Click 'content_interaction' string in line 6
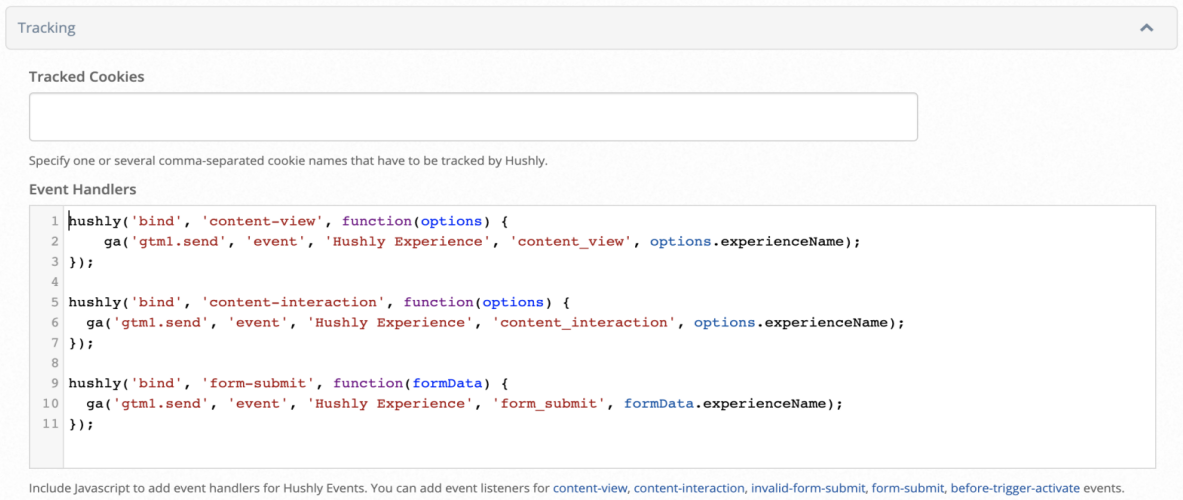Image resolution: width=1183 pixels, height=500 pixels. click(586, 323)
